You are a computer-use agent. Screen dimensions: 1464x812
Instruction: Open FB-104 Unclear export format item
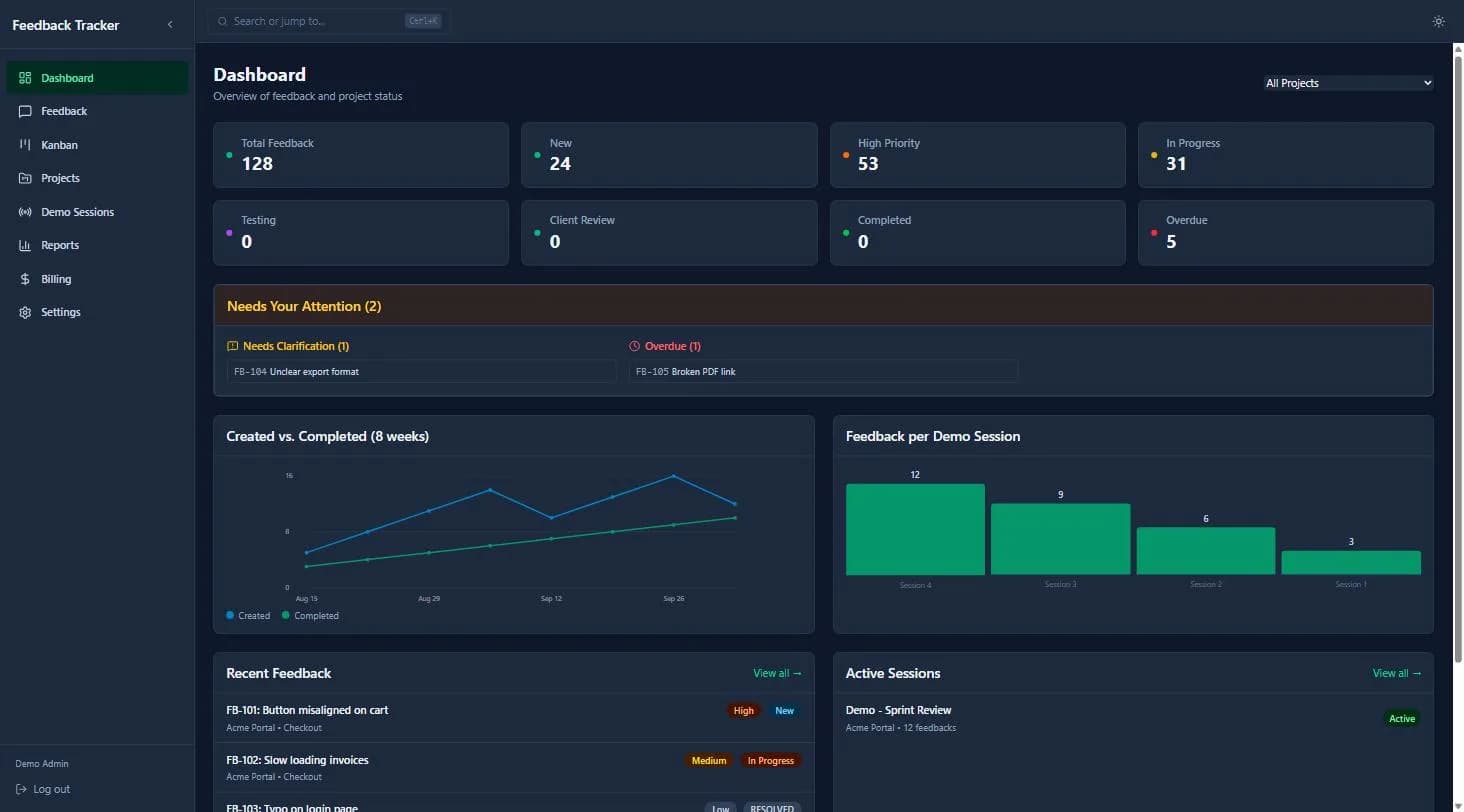pyautogui.click(x=422, y=371)
